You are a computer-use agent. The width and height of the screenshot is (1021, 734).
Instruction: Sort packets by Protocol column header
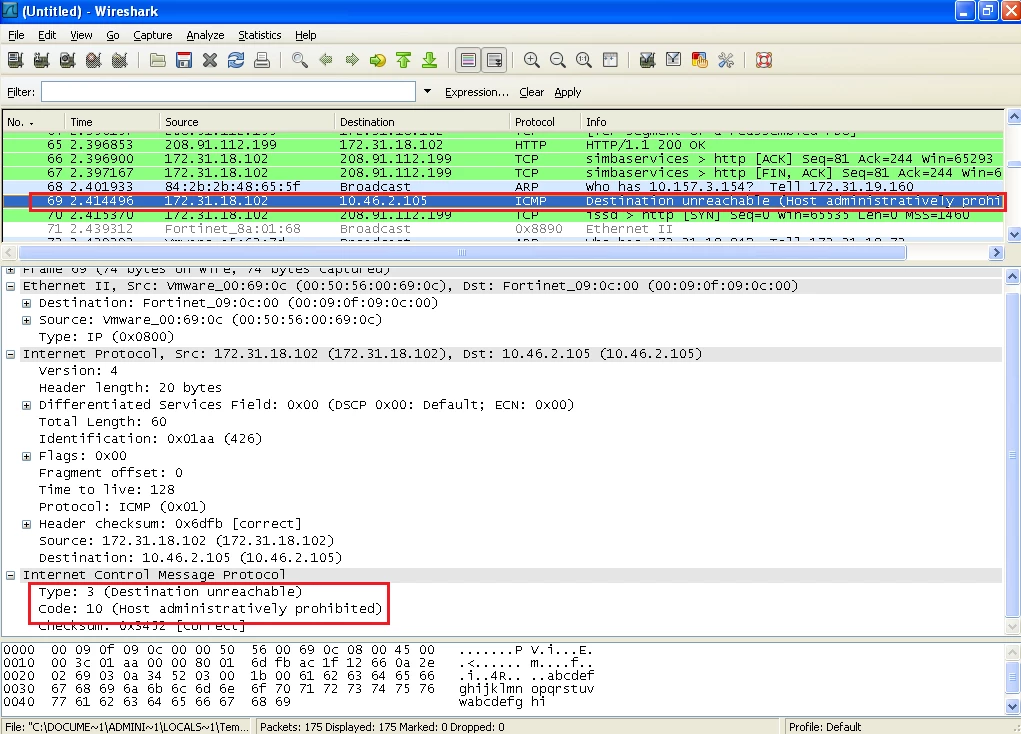[x=544, y=122]
